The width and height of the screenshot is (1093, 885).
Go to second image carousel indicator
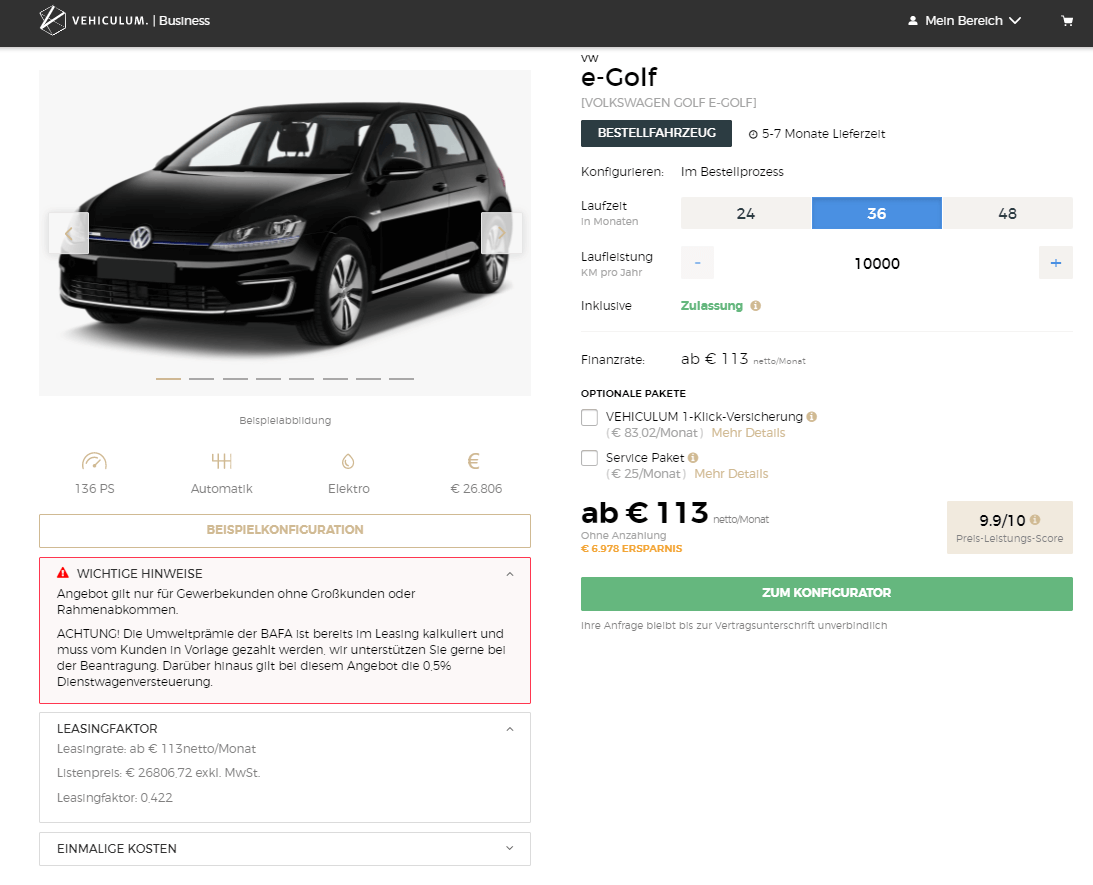tap(201, 379)
